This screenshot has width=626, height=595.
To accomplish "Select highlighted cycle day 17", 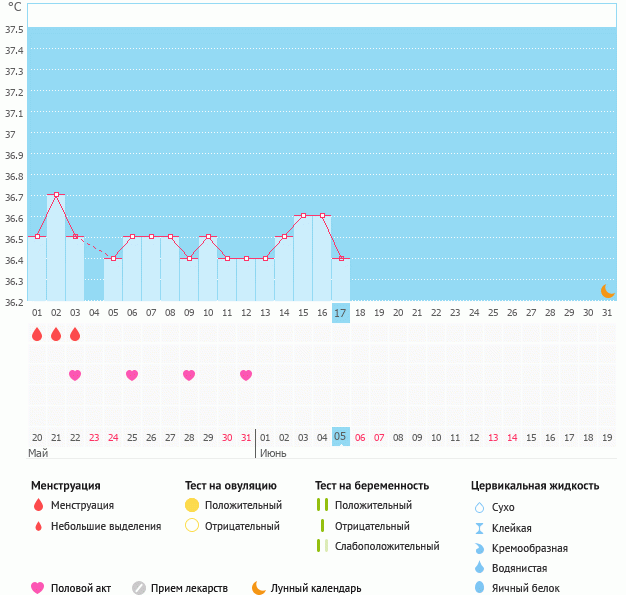I will point(340,313).
